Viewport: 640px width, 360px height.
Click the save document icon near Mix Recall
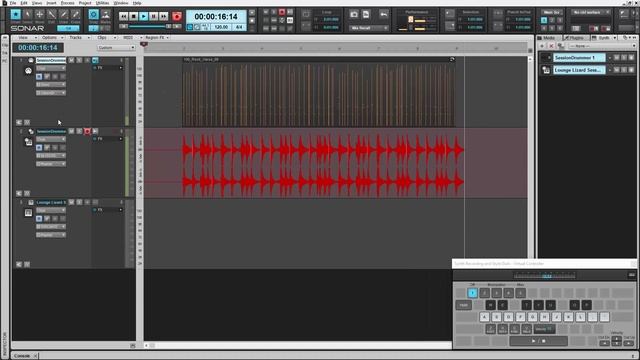point(366,15)
